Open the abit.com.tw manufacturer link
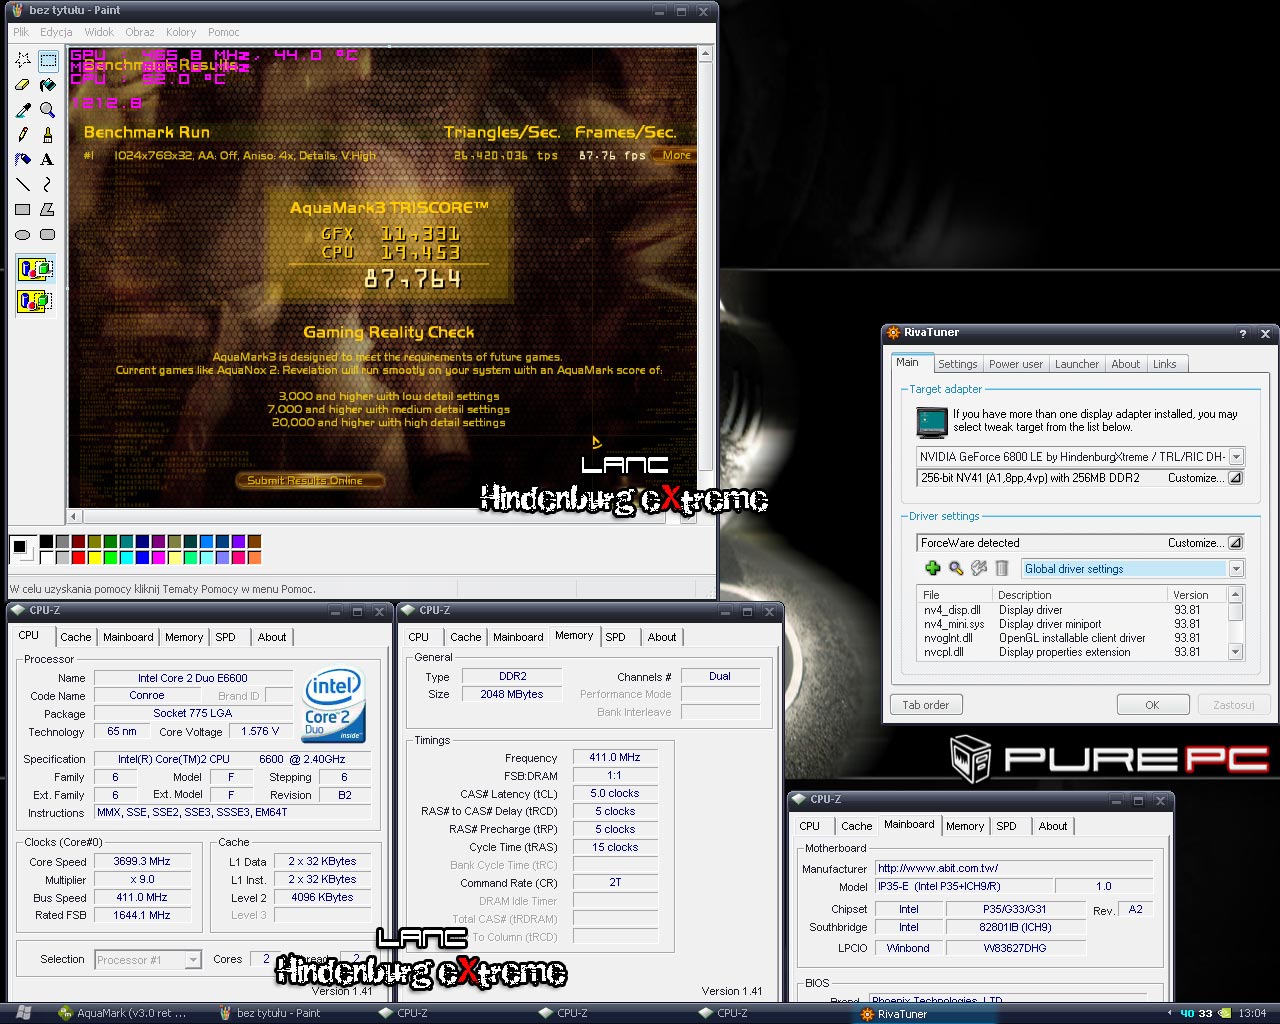The image size is (1280, 1024). tap(938, 868)
